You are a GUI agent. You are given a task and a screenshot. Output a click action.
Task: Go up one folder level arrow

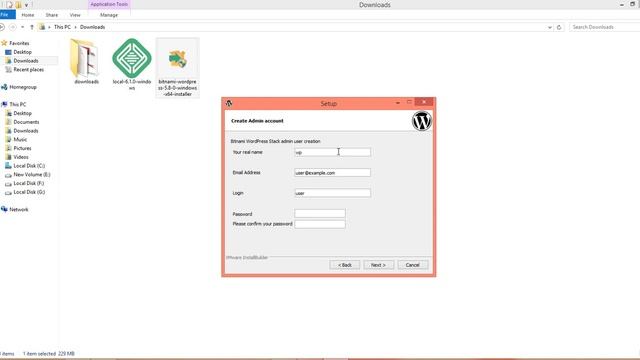pos(32,27)
